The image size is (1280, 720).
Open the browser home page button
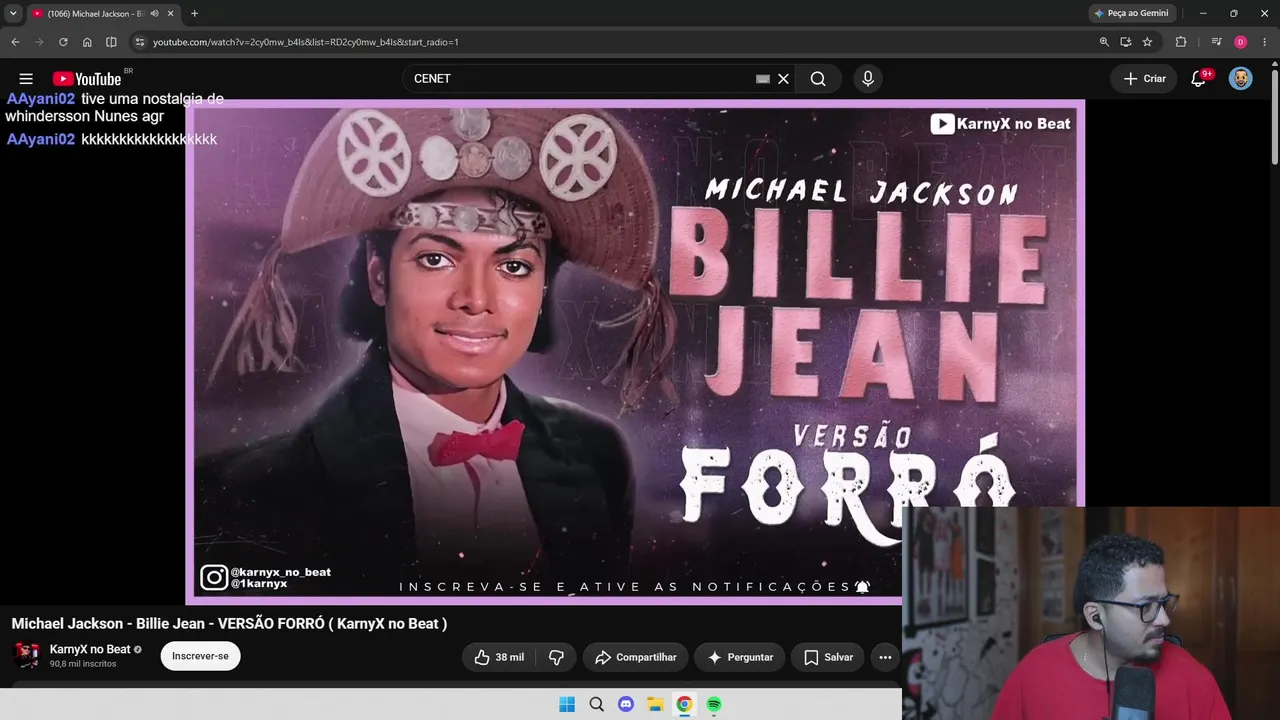[87, 42]
